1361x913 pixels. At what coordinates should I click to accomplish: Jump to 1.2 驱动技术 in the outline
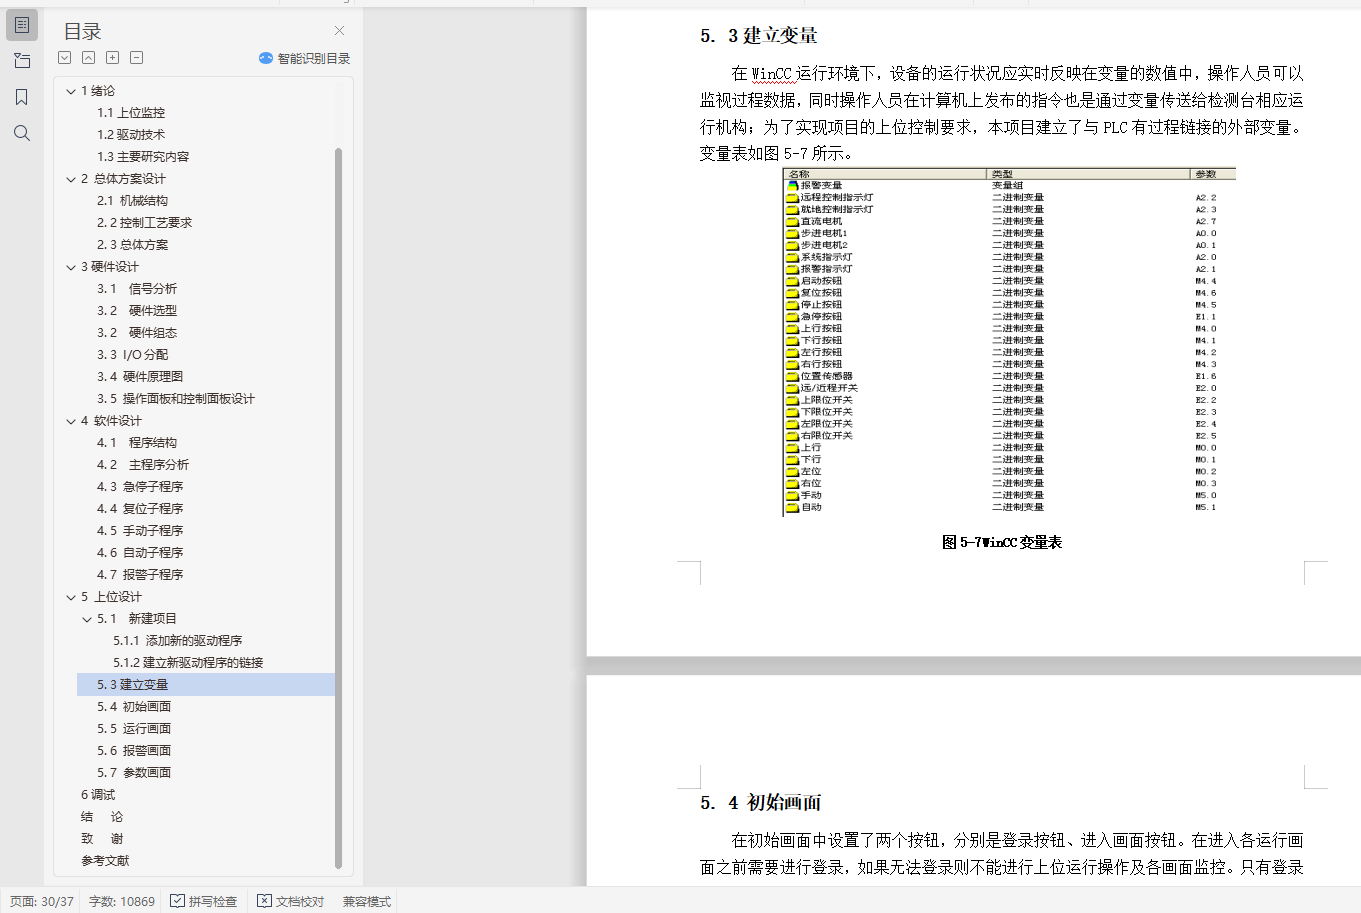[131, 135]
